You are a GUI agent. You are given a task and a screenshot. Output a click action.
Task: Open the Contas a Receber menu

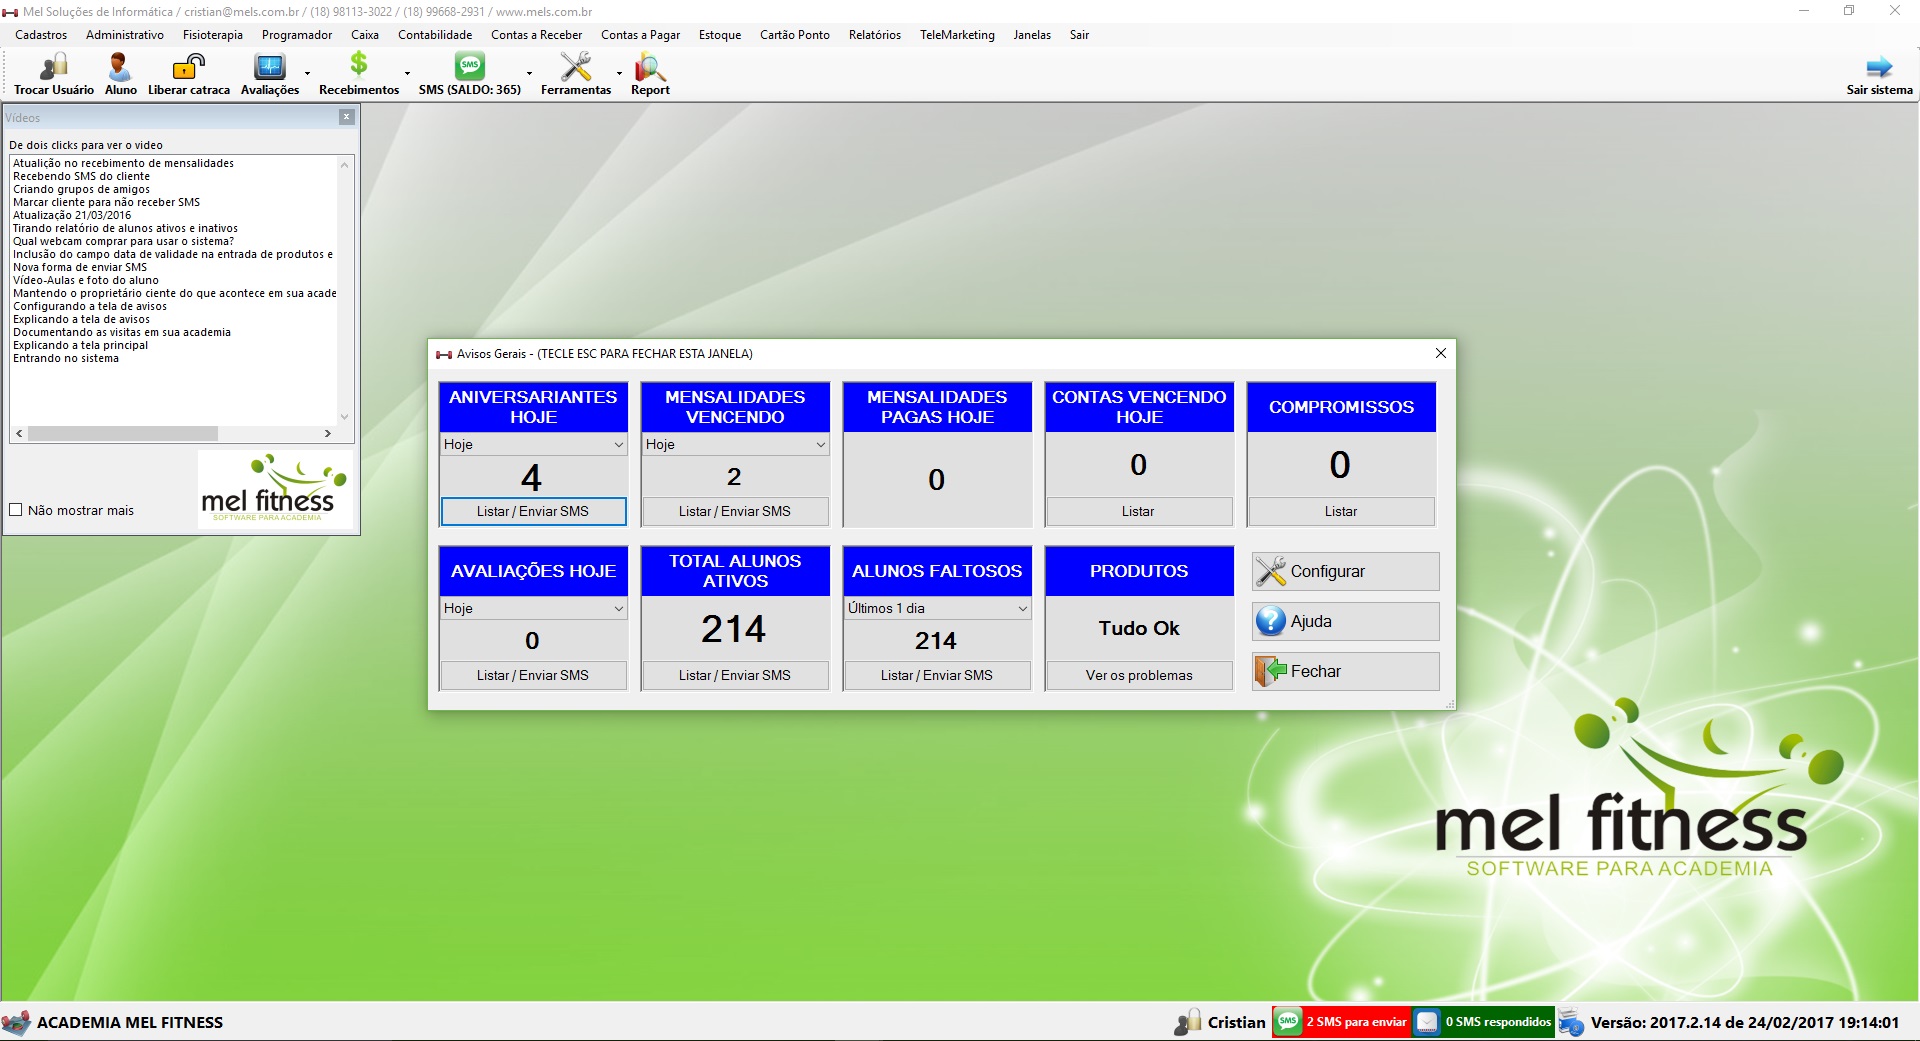tap(536, 35)
